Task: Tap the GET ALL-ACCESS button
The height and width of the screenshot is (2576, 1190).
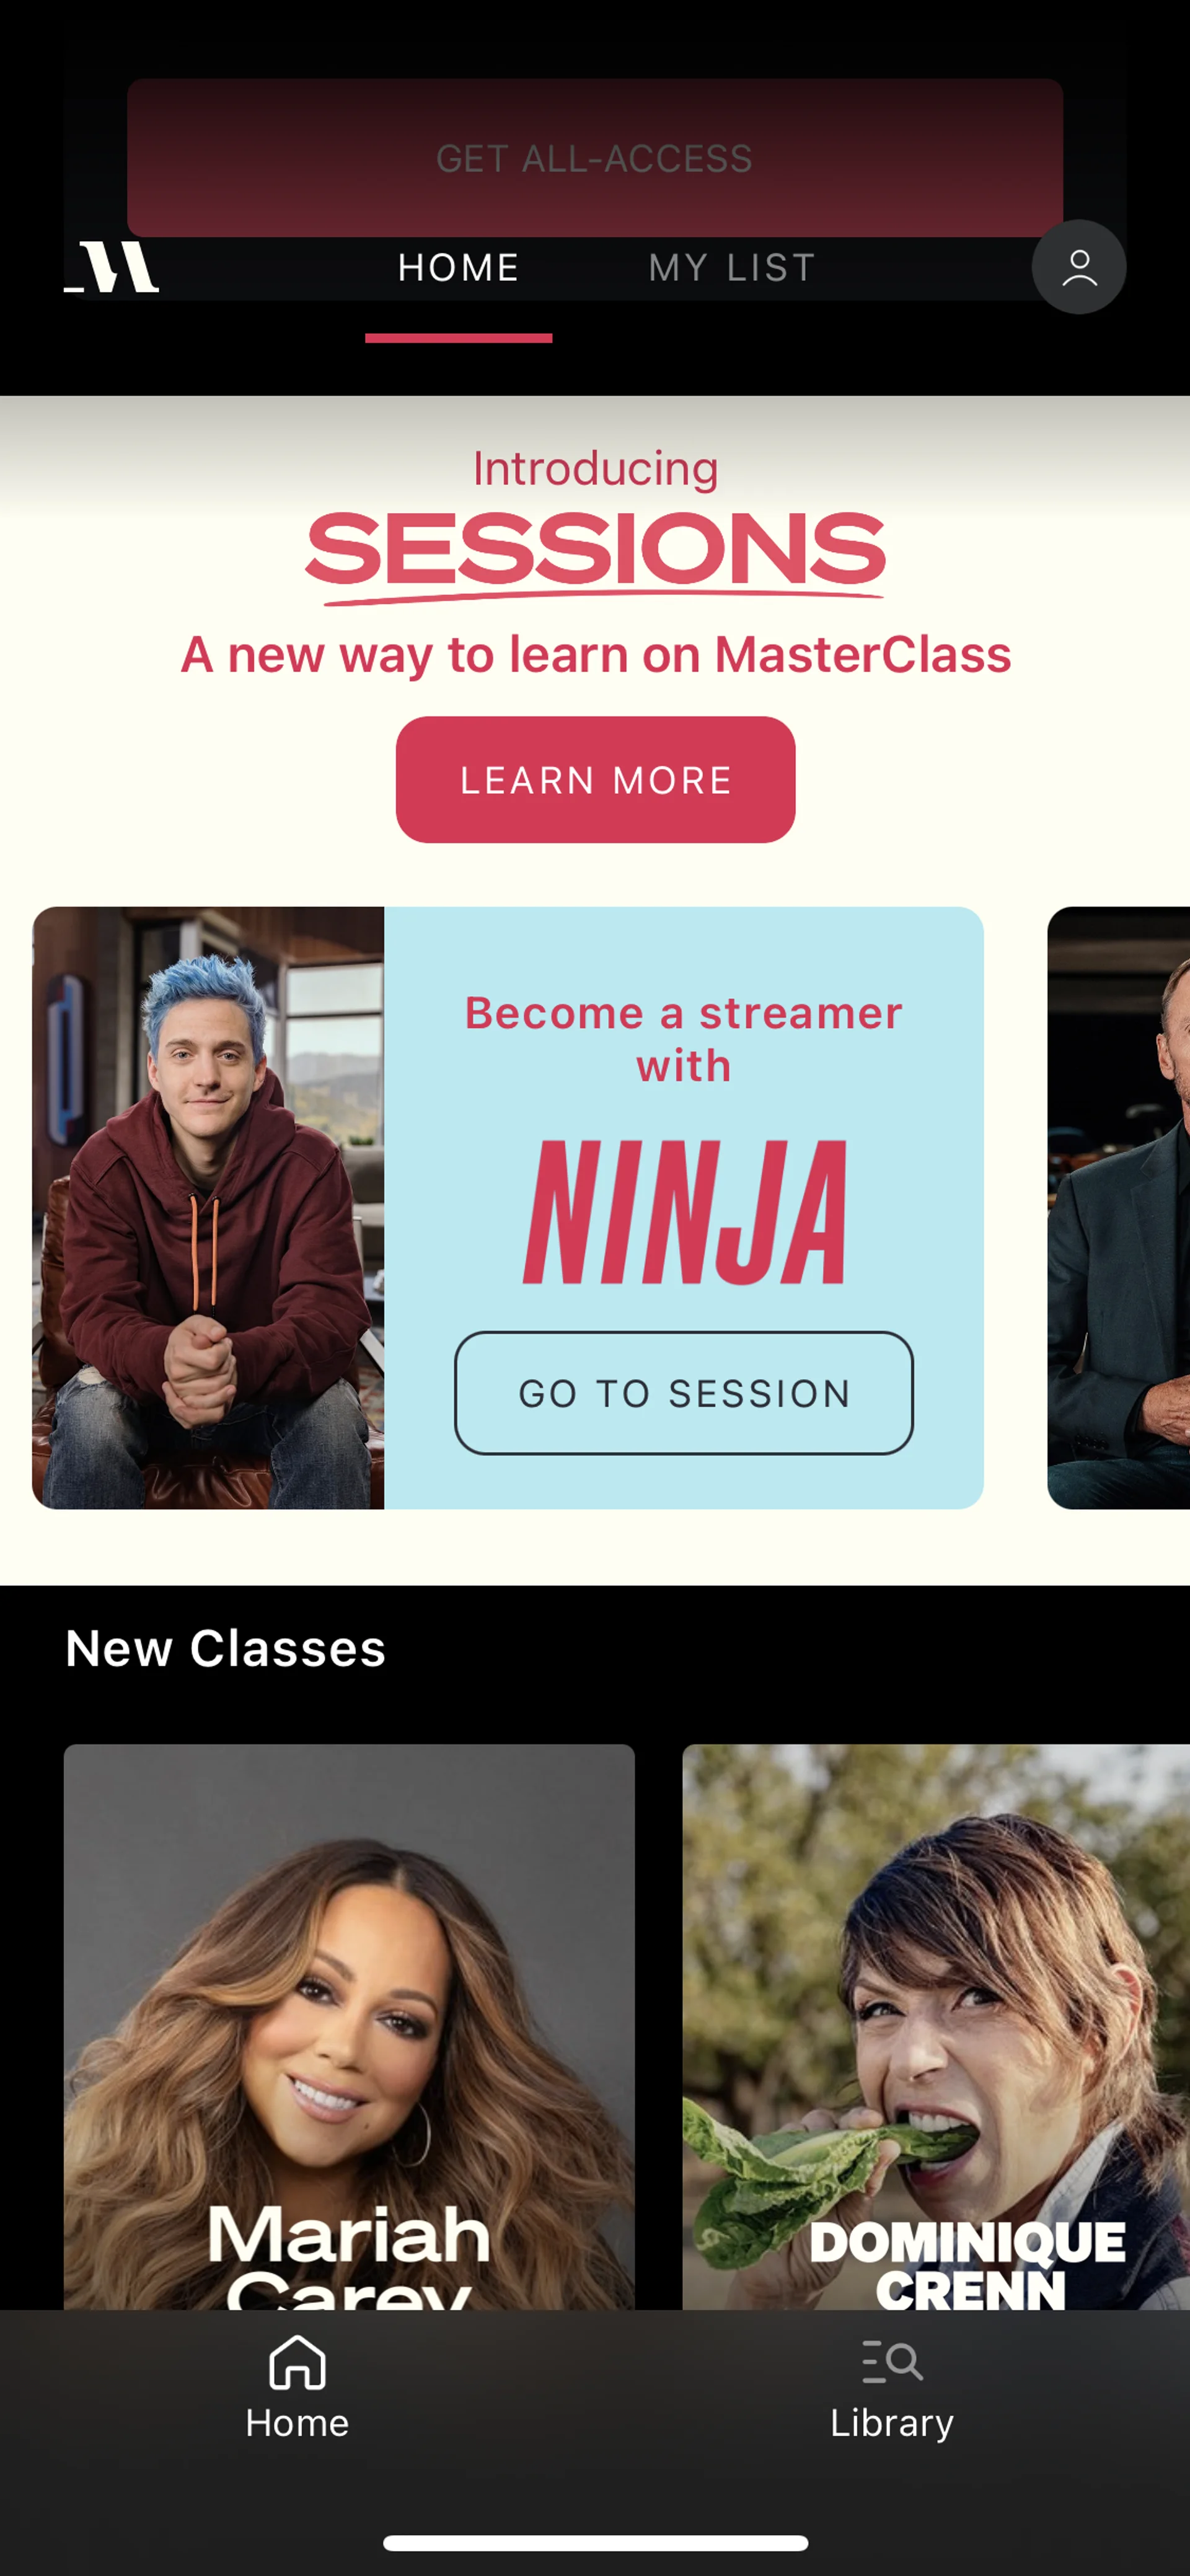Action: (595, 158)
